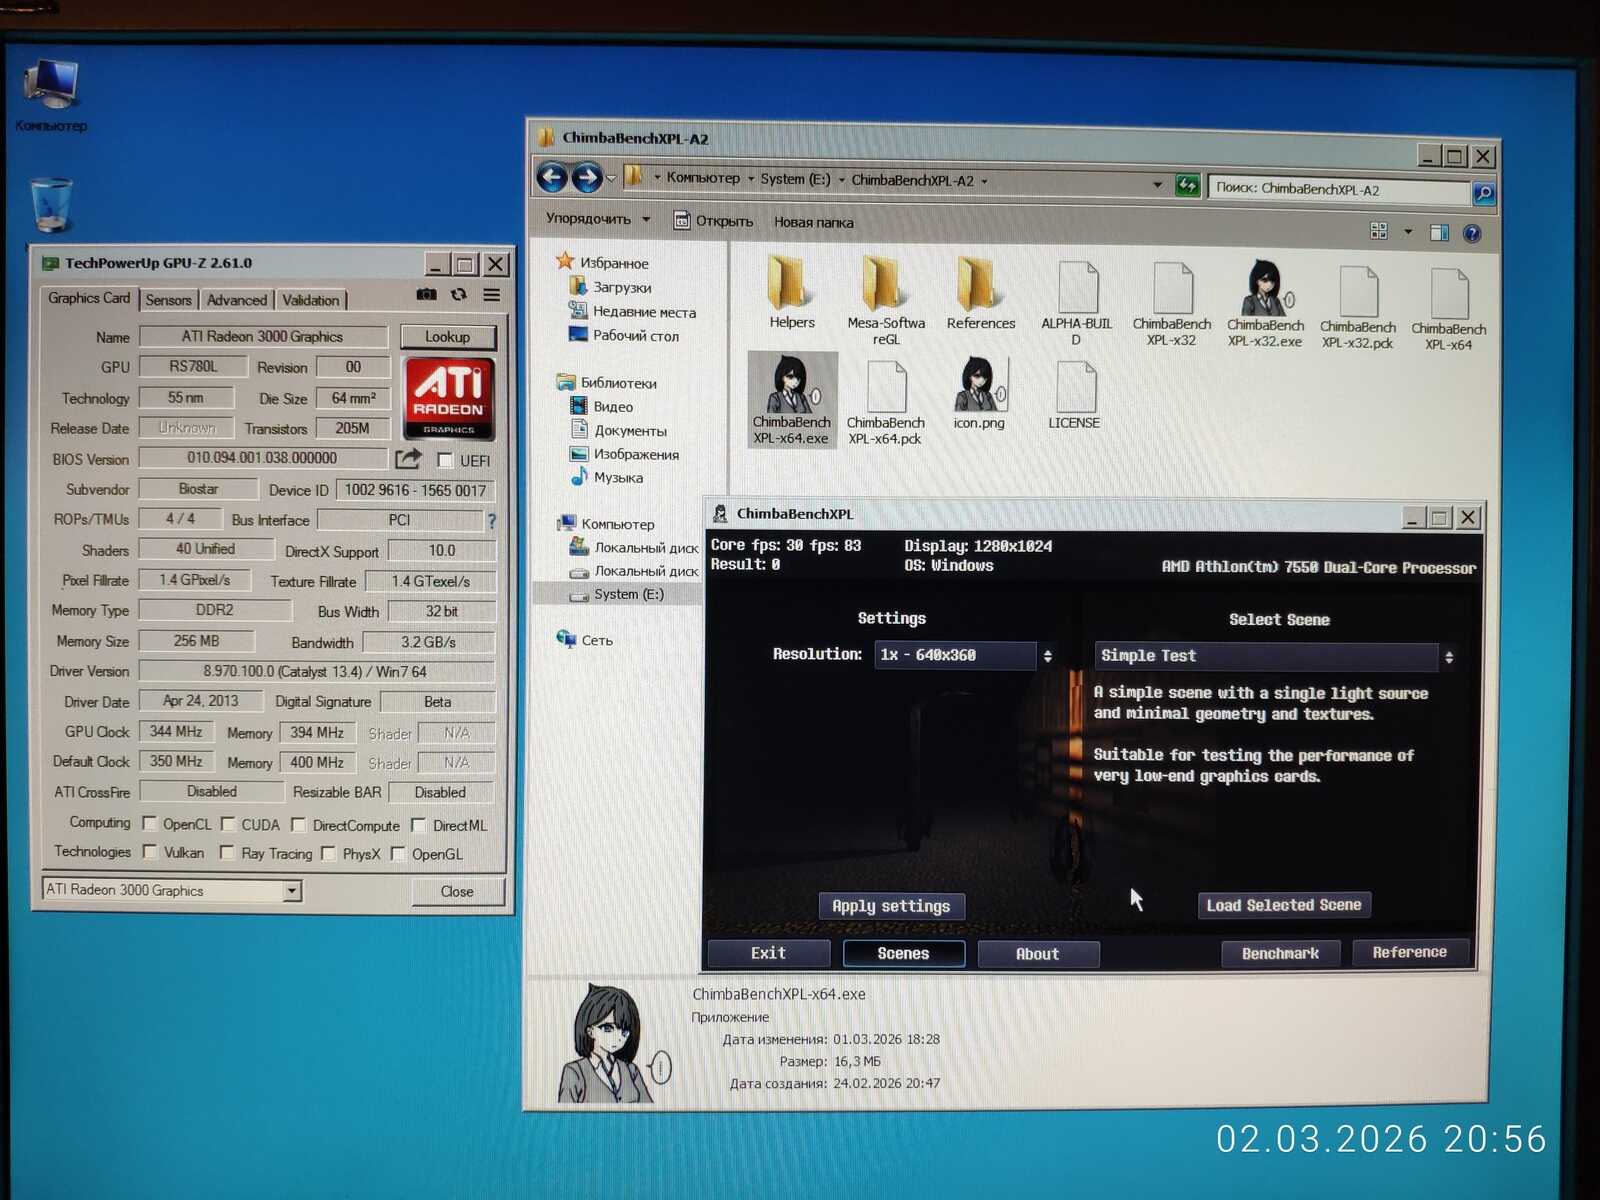Click the ATI Radeon logo in GPU-Z
1600x1200 pixels.
[448, 398]
